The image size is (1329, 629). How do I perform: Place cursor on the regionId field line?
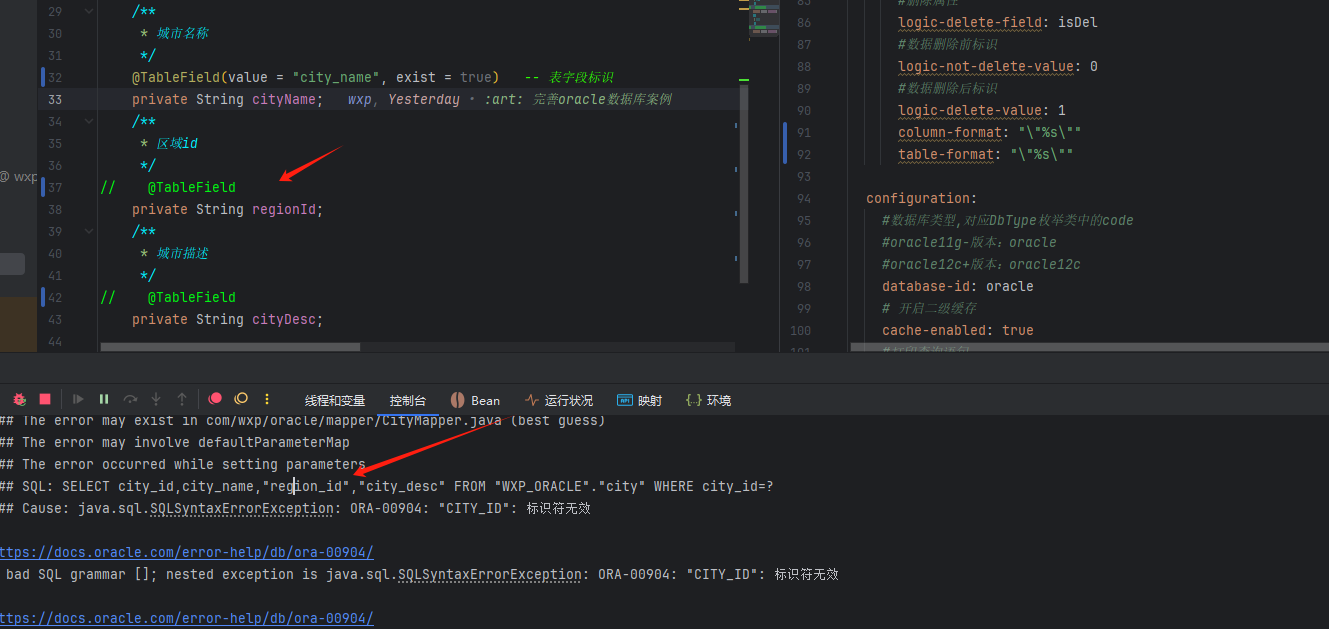[287, 210]
